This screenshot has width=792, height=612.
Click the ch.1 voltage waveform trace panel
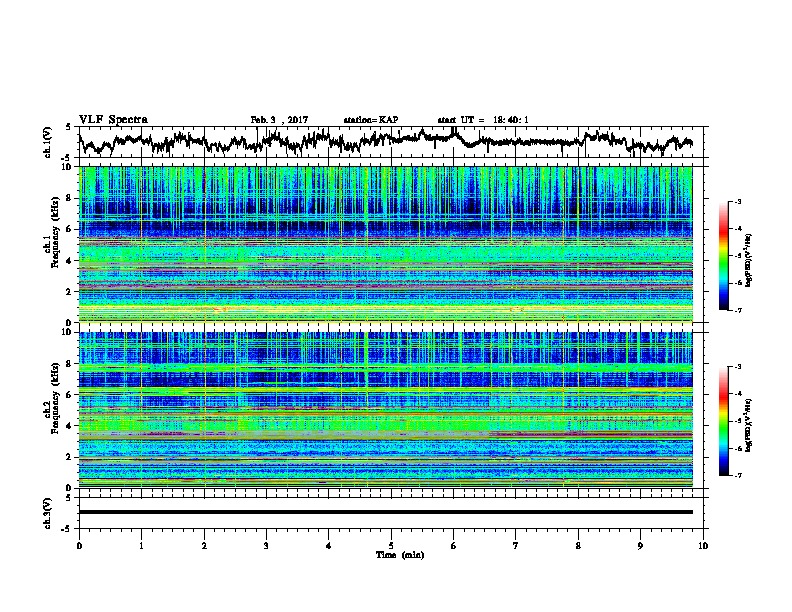tap(391, 142)
